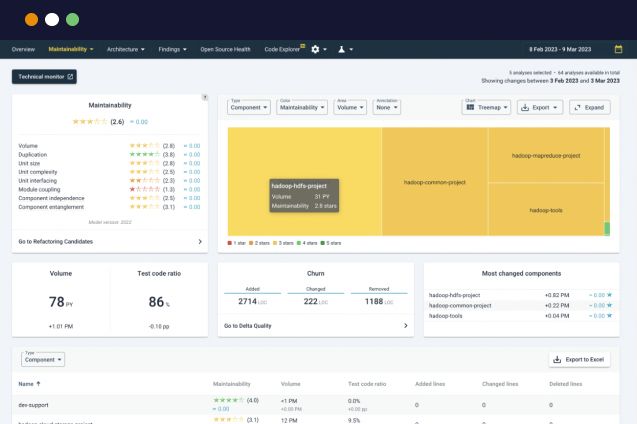
Task: Click the Duplication metric row
Action: pyautogui.click(x=109, y=154)
